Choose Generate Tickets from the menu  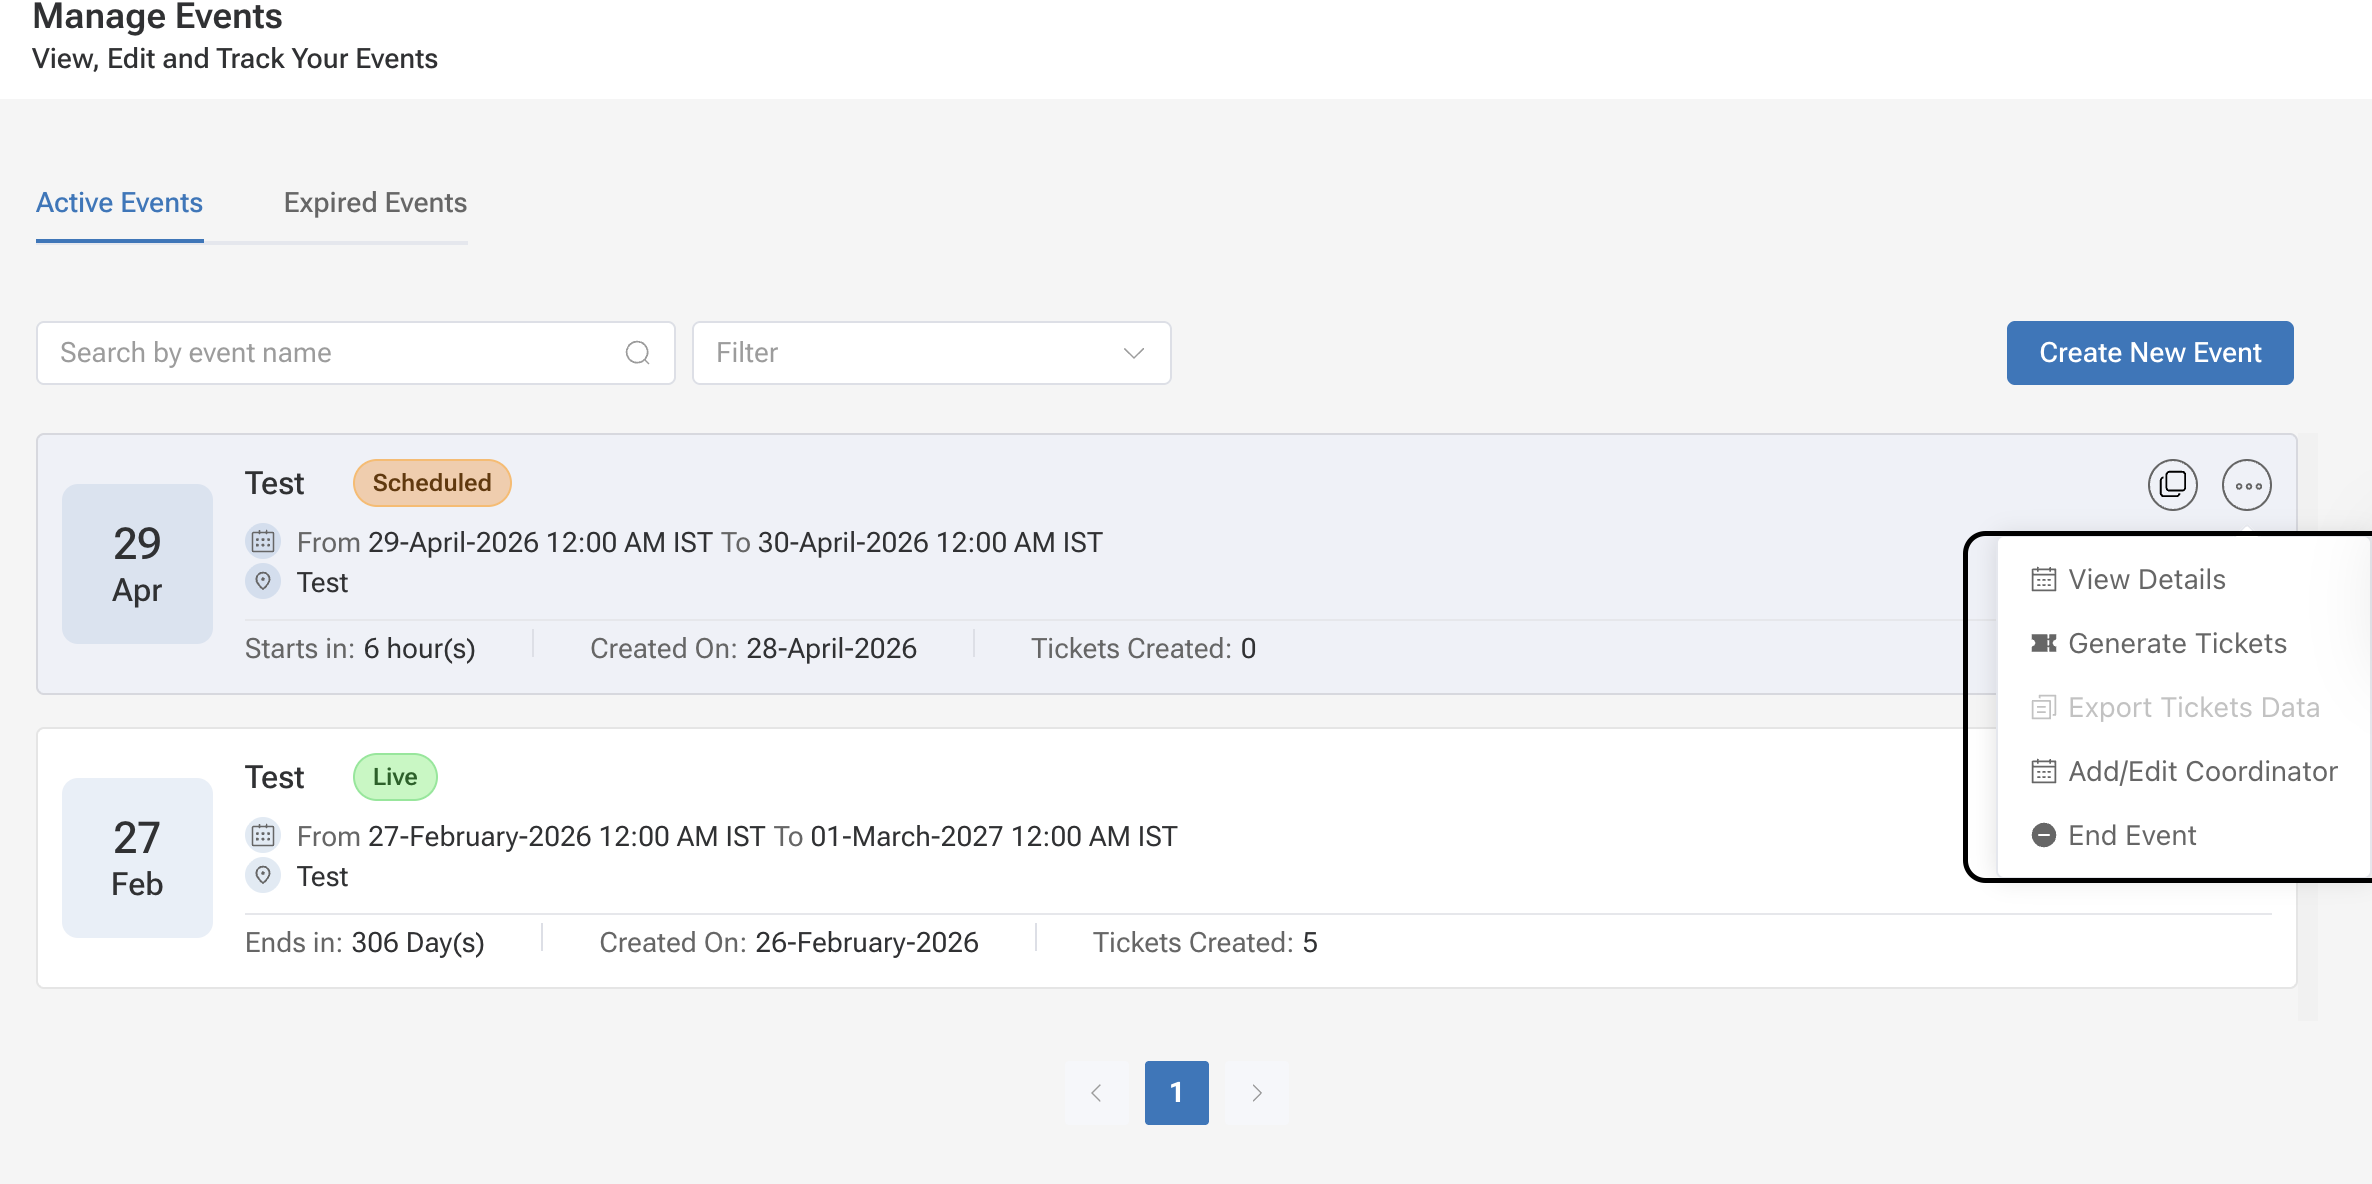click(2184, 644)
